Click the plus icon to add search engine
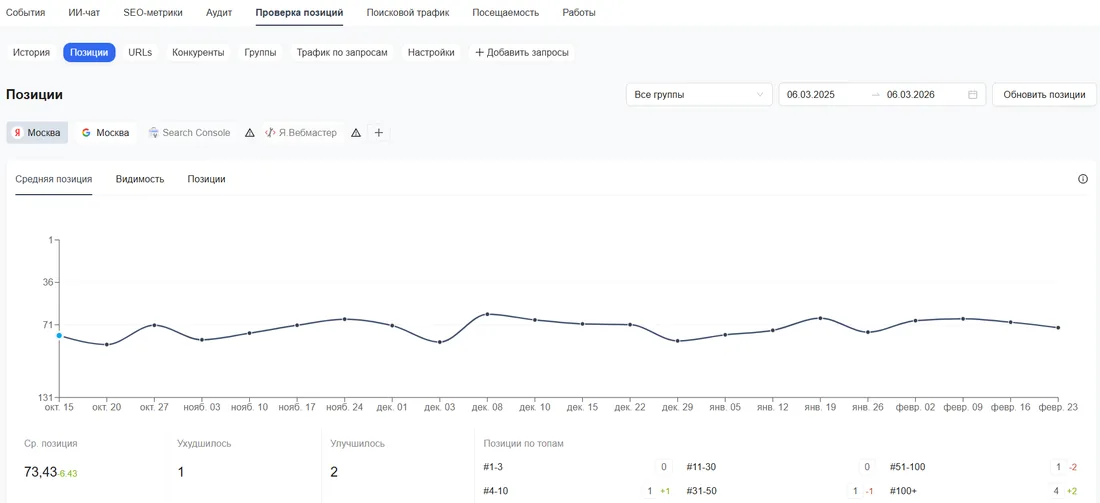Image resolution: width=1100 pixels, height=503 pixels. point(379,133)
